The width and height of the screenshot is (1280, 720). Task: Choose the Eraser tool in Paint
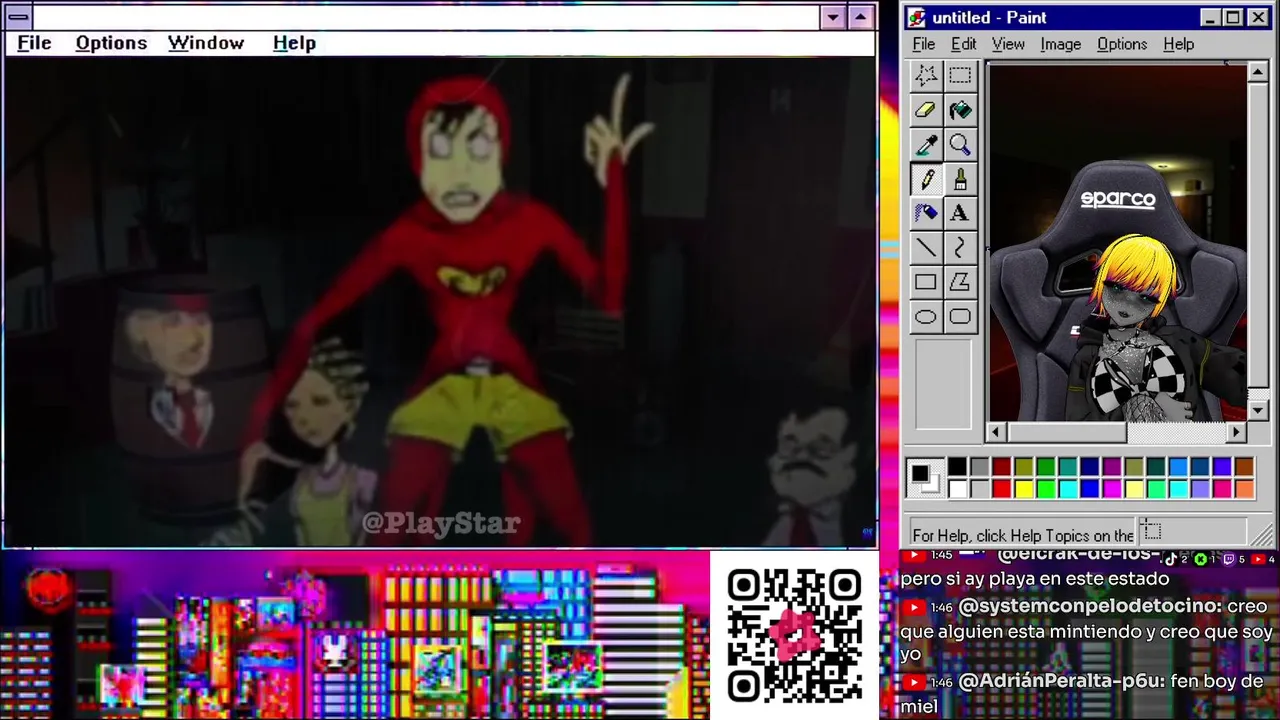coord(926,110)
